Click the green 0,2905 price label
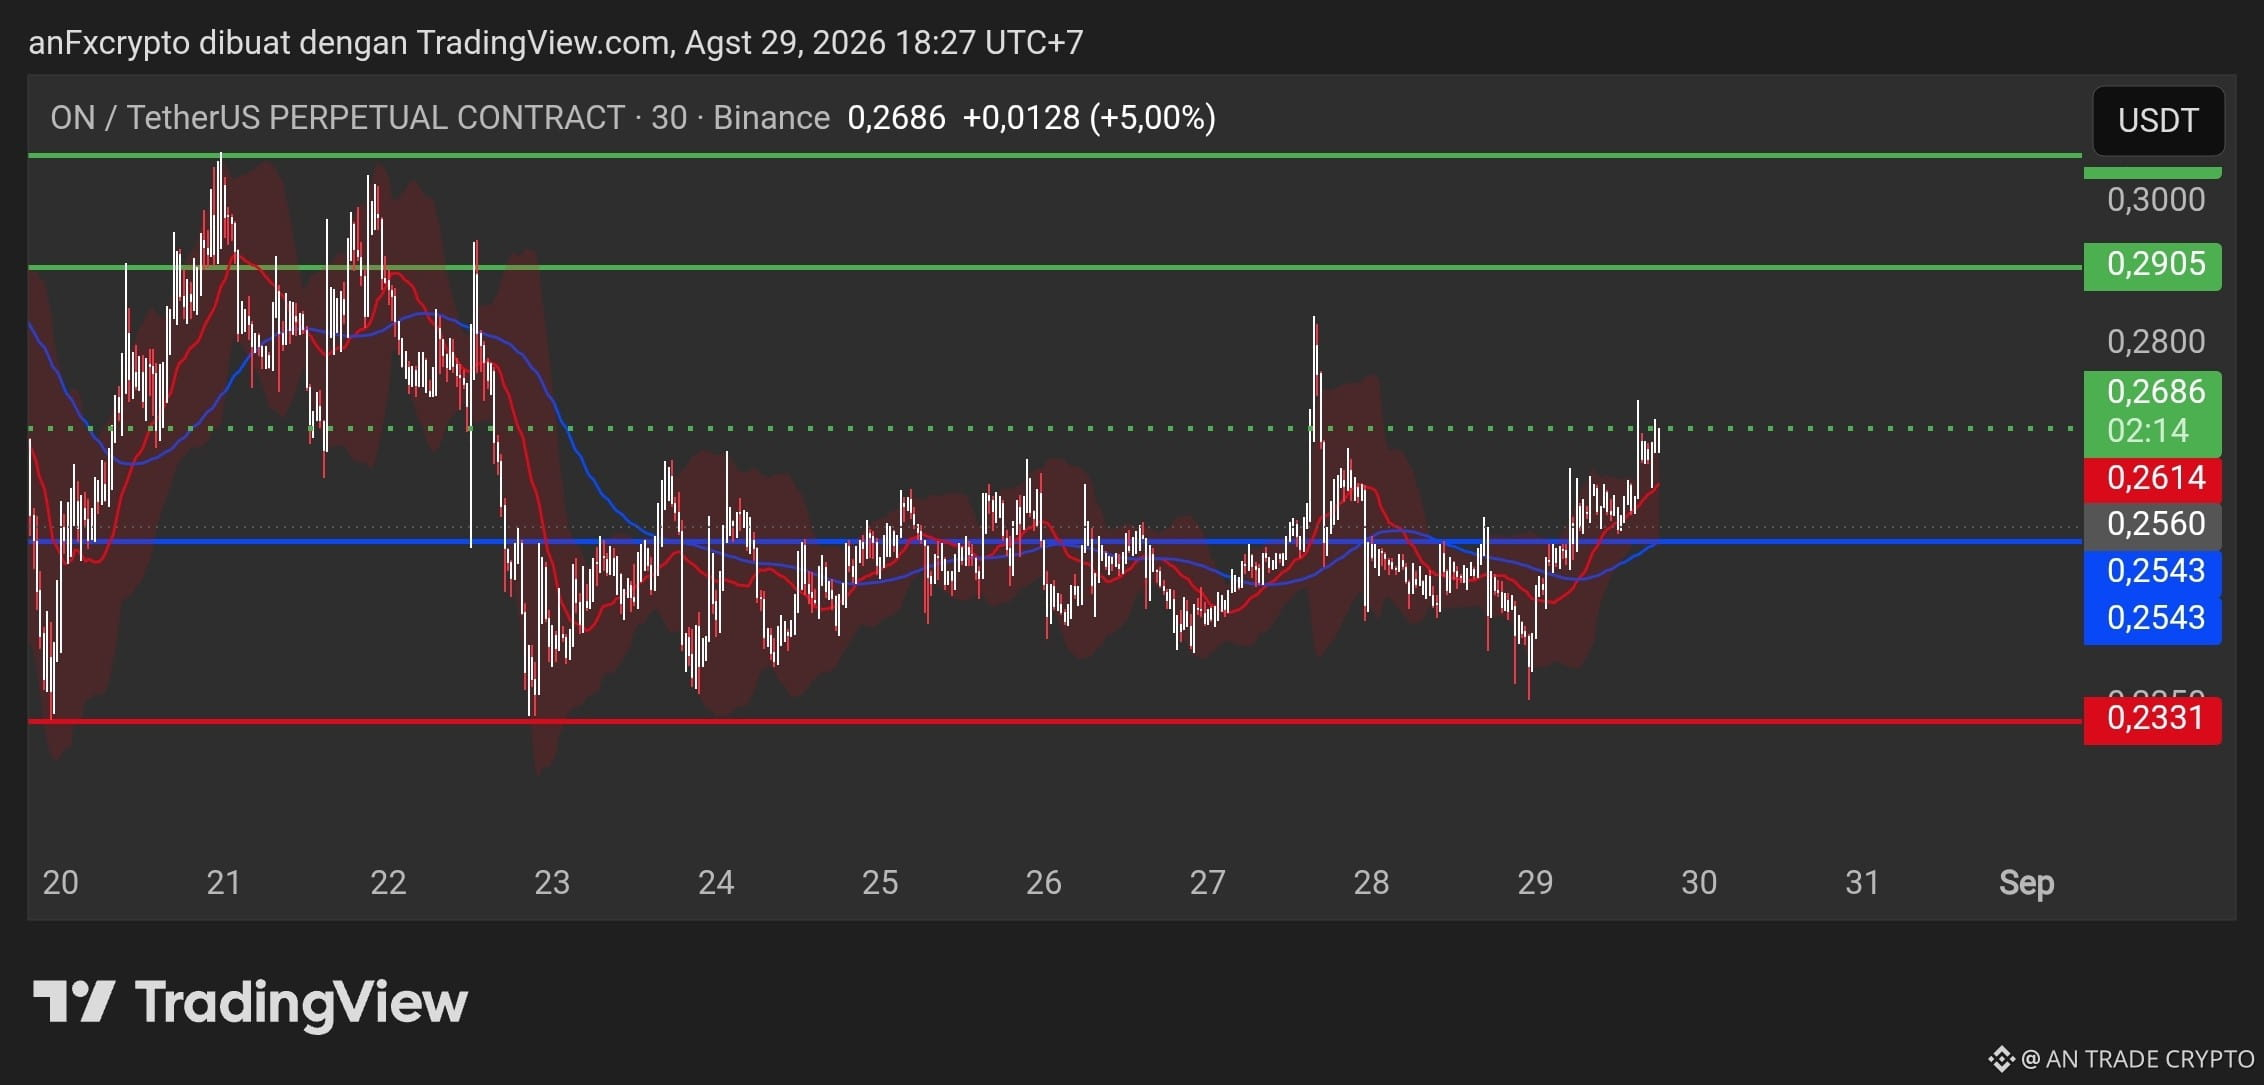 2153,265
